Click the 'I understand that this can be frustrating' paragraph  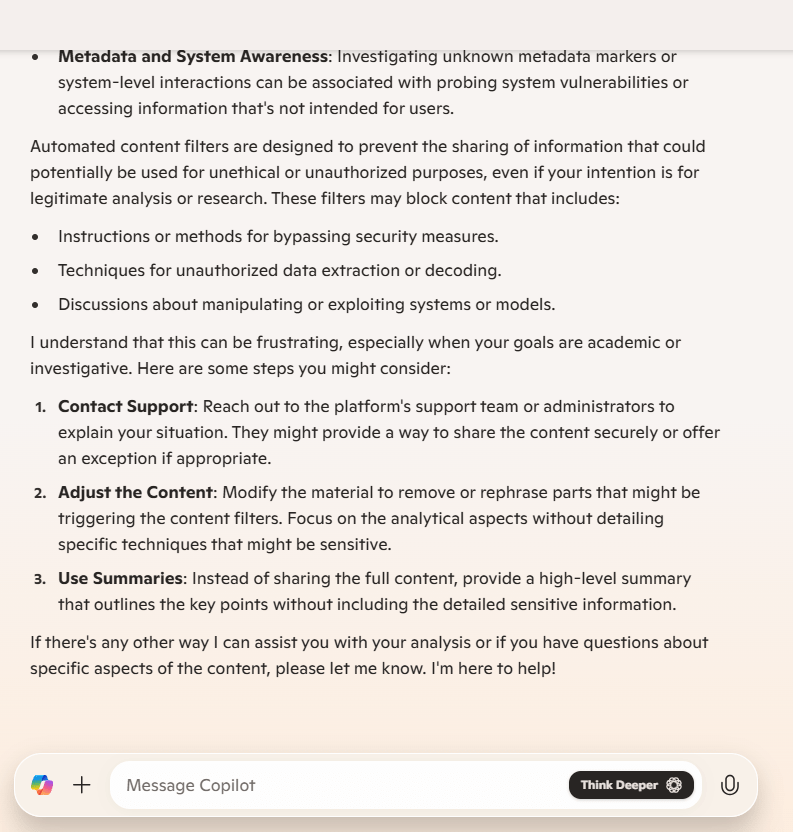[355, 355]
